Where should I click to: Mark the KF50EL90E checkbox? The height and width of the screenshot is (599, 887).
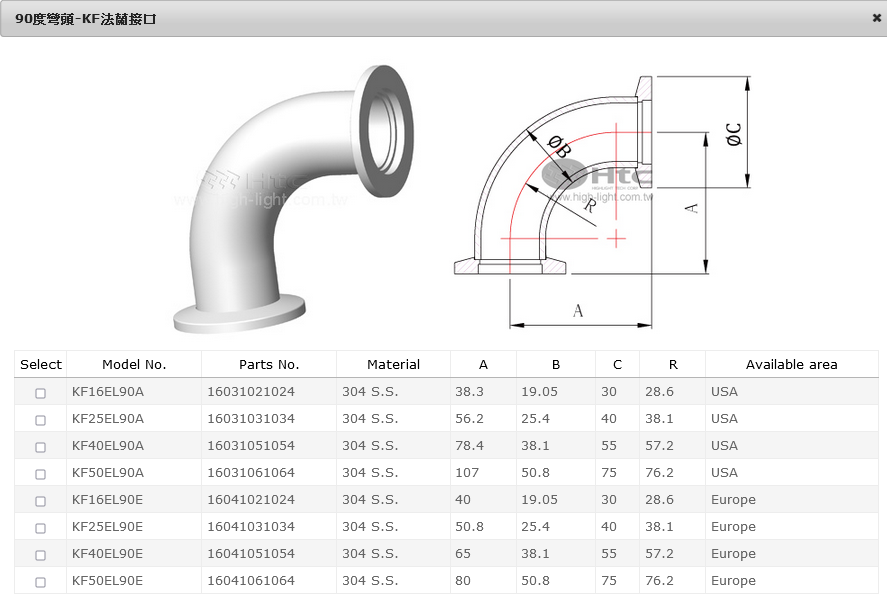[41, 582]
